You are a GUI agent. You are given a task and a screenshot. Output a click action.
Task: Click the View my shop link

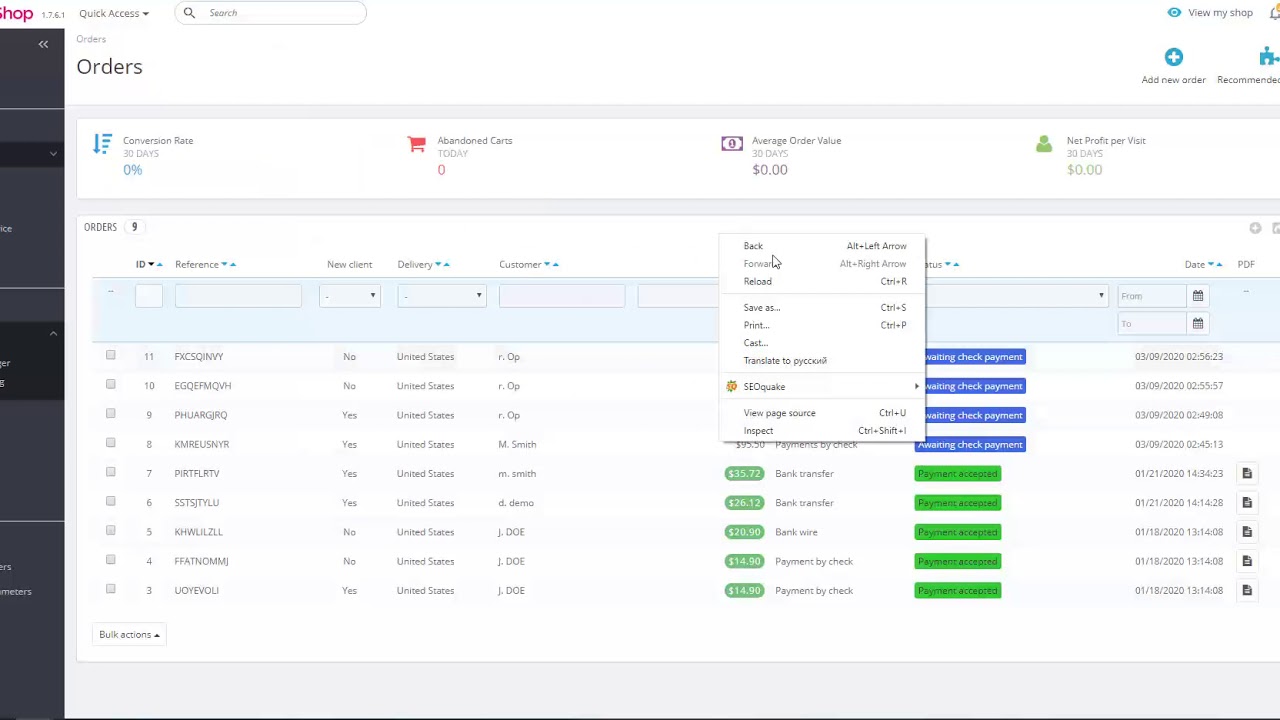click(x=1220, y=13)
